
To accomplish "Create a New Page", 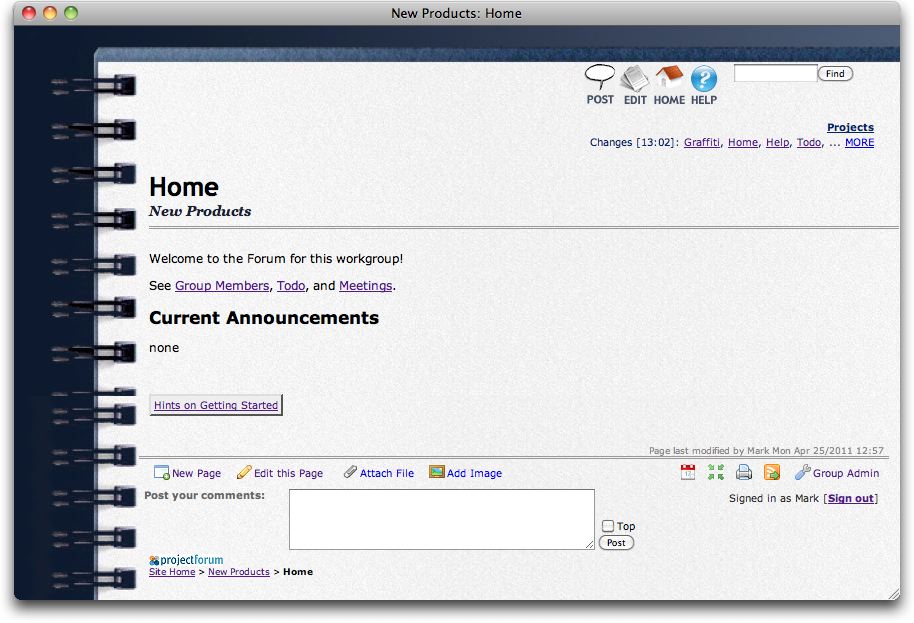I will (x=188, y=473).
